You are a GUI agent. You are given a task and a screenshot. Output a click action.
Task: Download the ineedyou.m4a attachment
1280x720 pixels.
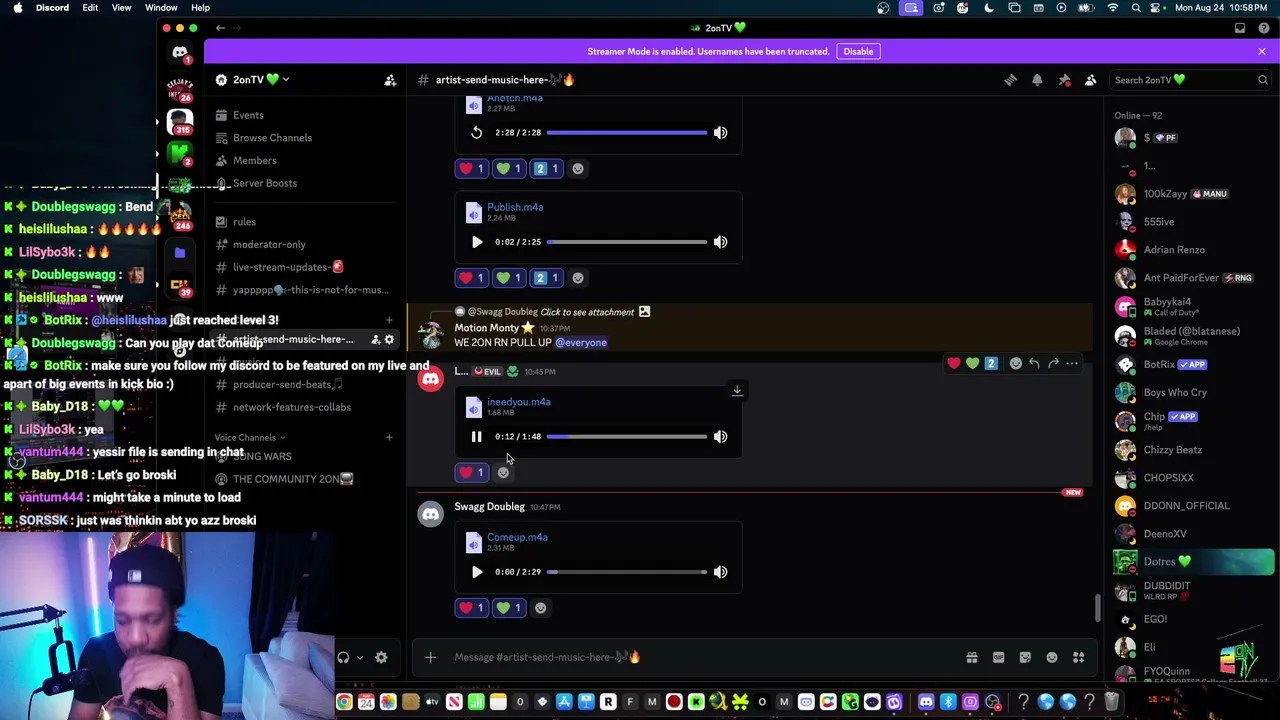737,391
